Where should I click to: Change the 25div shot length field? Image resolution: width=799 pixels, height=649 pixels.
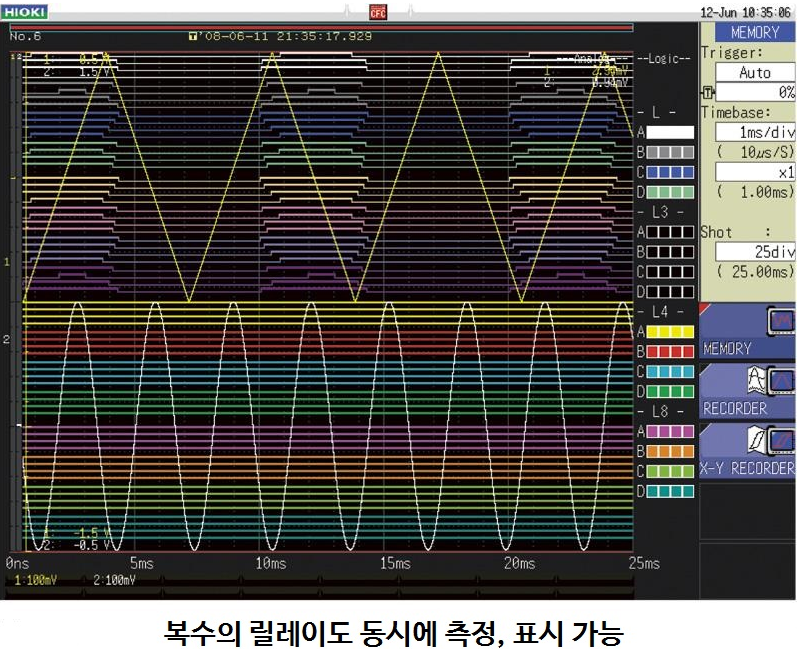click(x=755, y=252)
